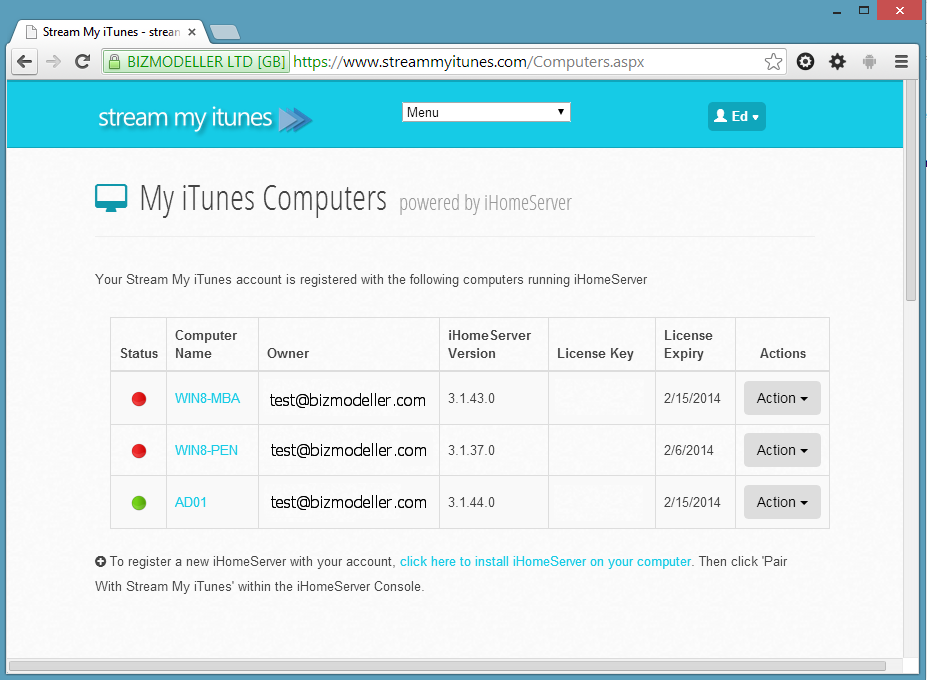Viewport: 927px width, 680px height.
Task: Click the green status dot for AD01
Action: tap(139, 503)
